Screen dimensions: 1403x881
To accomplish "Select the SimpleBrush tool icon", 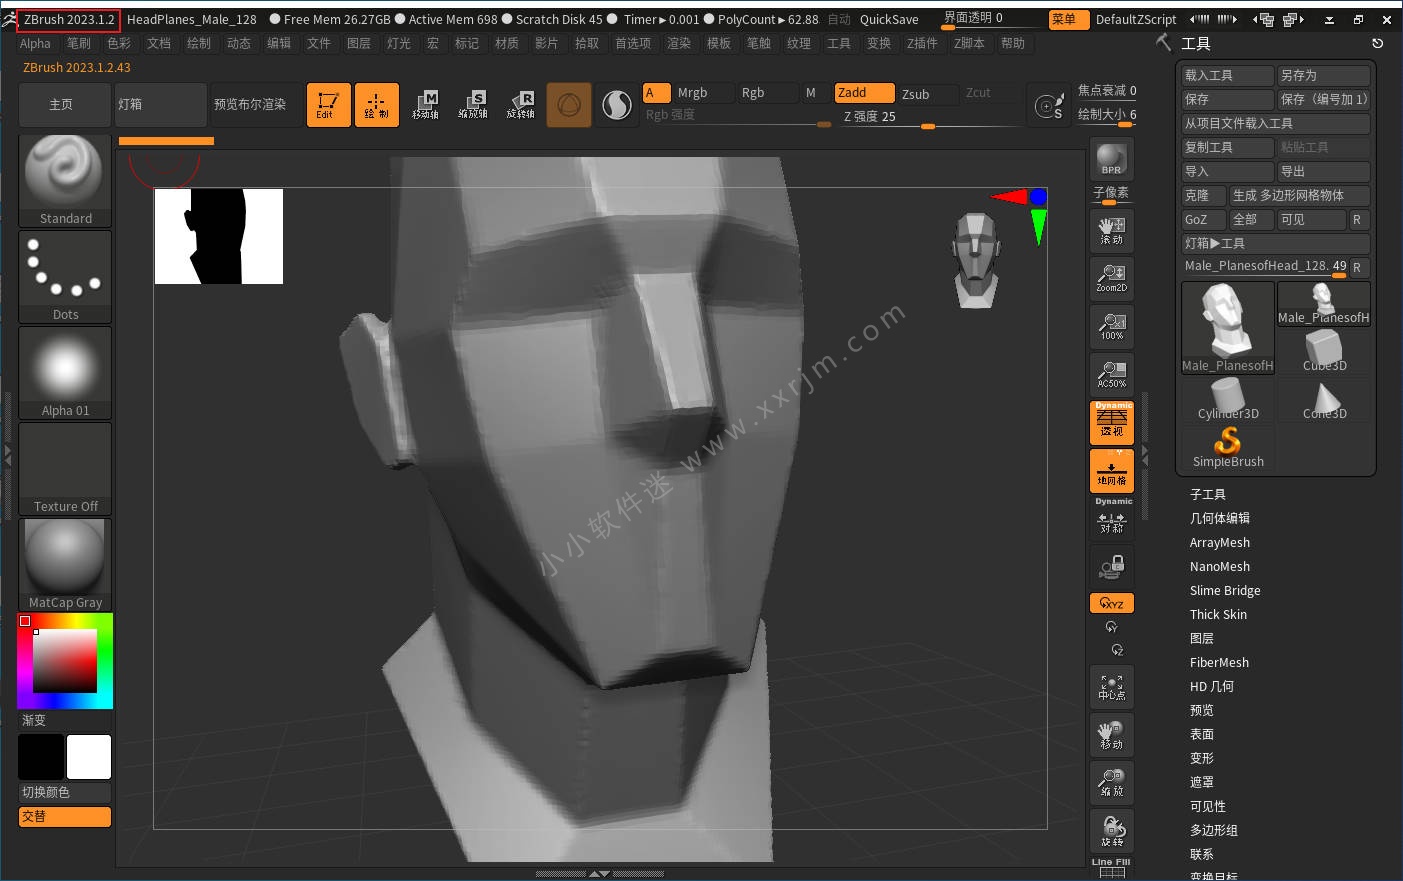I will (1227, 447).
